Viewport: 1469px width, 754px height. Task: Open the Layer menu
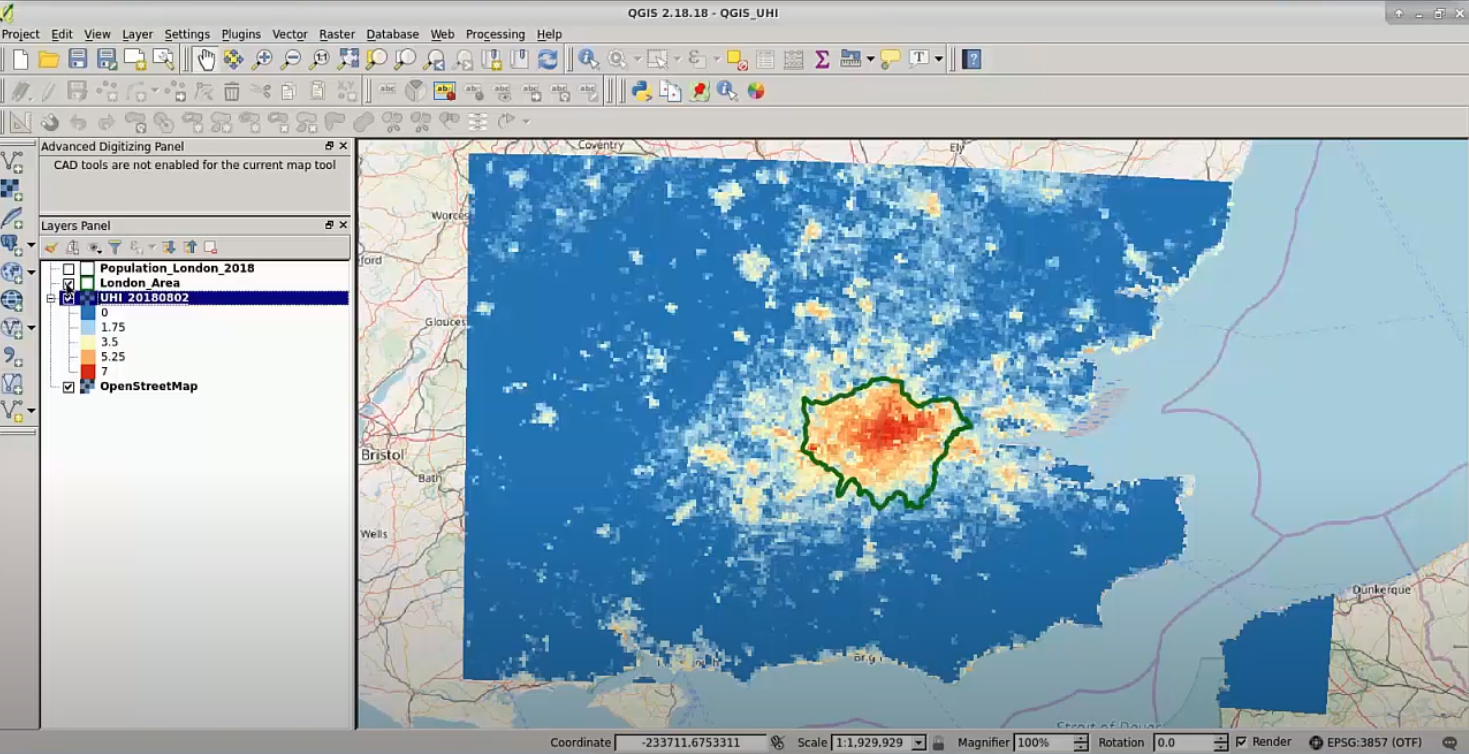(x=137, y=34)
